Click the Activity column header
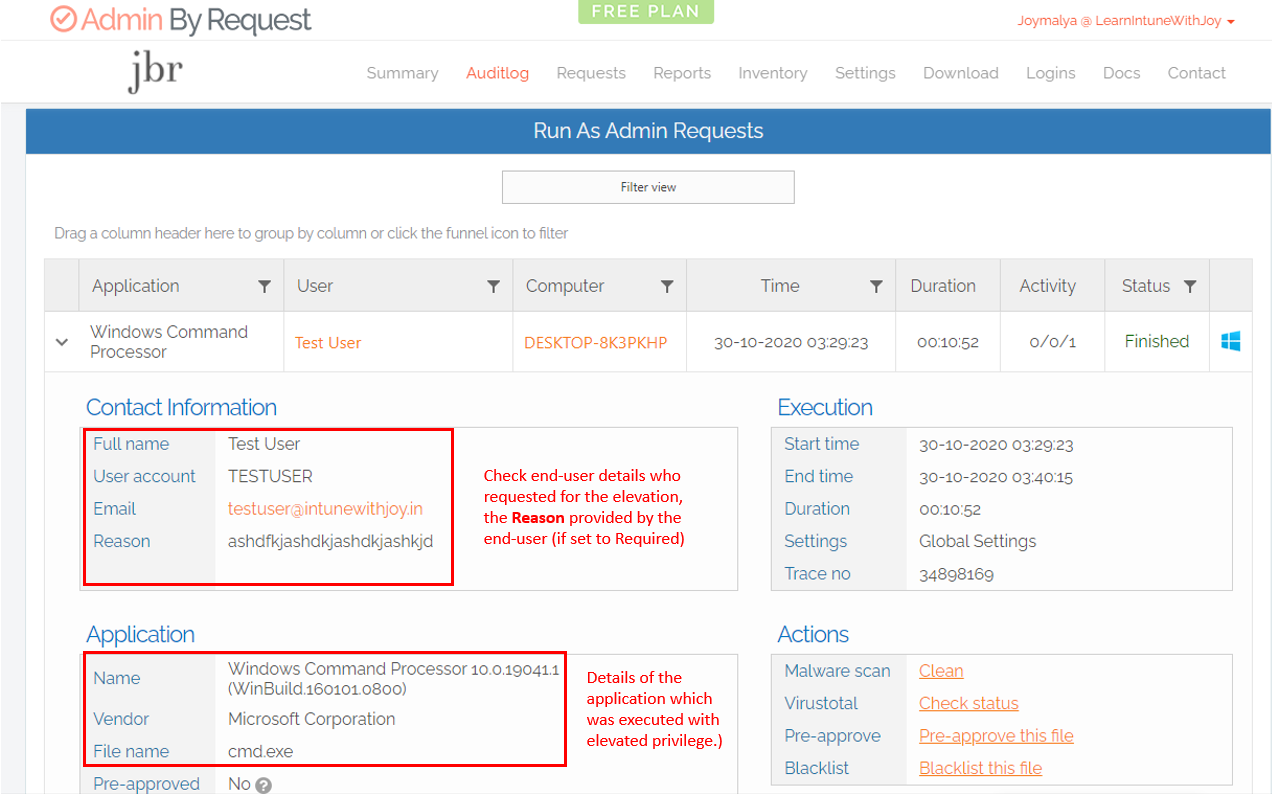This screenshot has width=1272, height=794. click(x=1052, y=286)
